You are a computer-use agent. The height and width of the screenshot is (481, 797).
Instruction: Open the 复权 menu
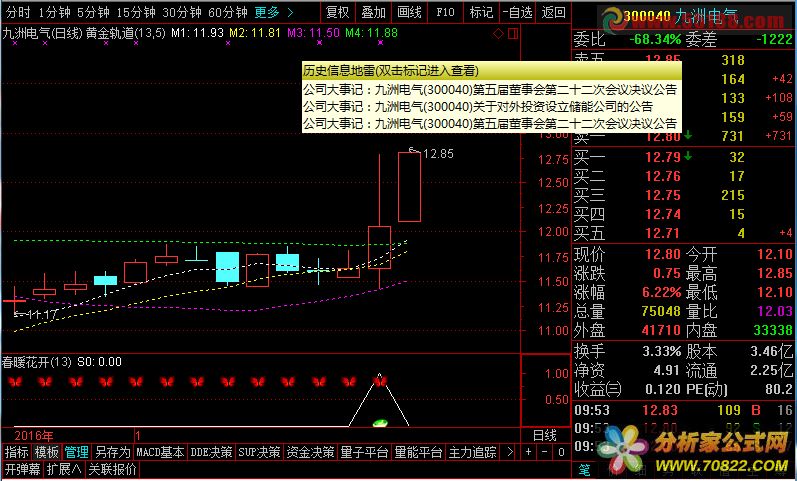pyautogui.click(x=338, y=12)
